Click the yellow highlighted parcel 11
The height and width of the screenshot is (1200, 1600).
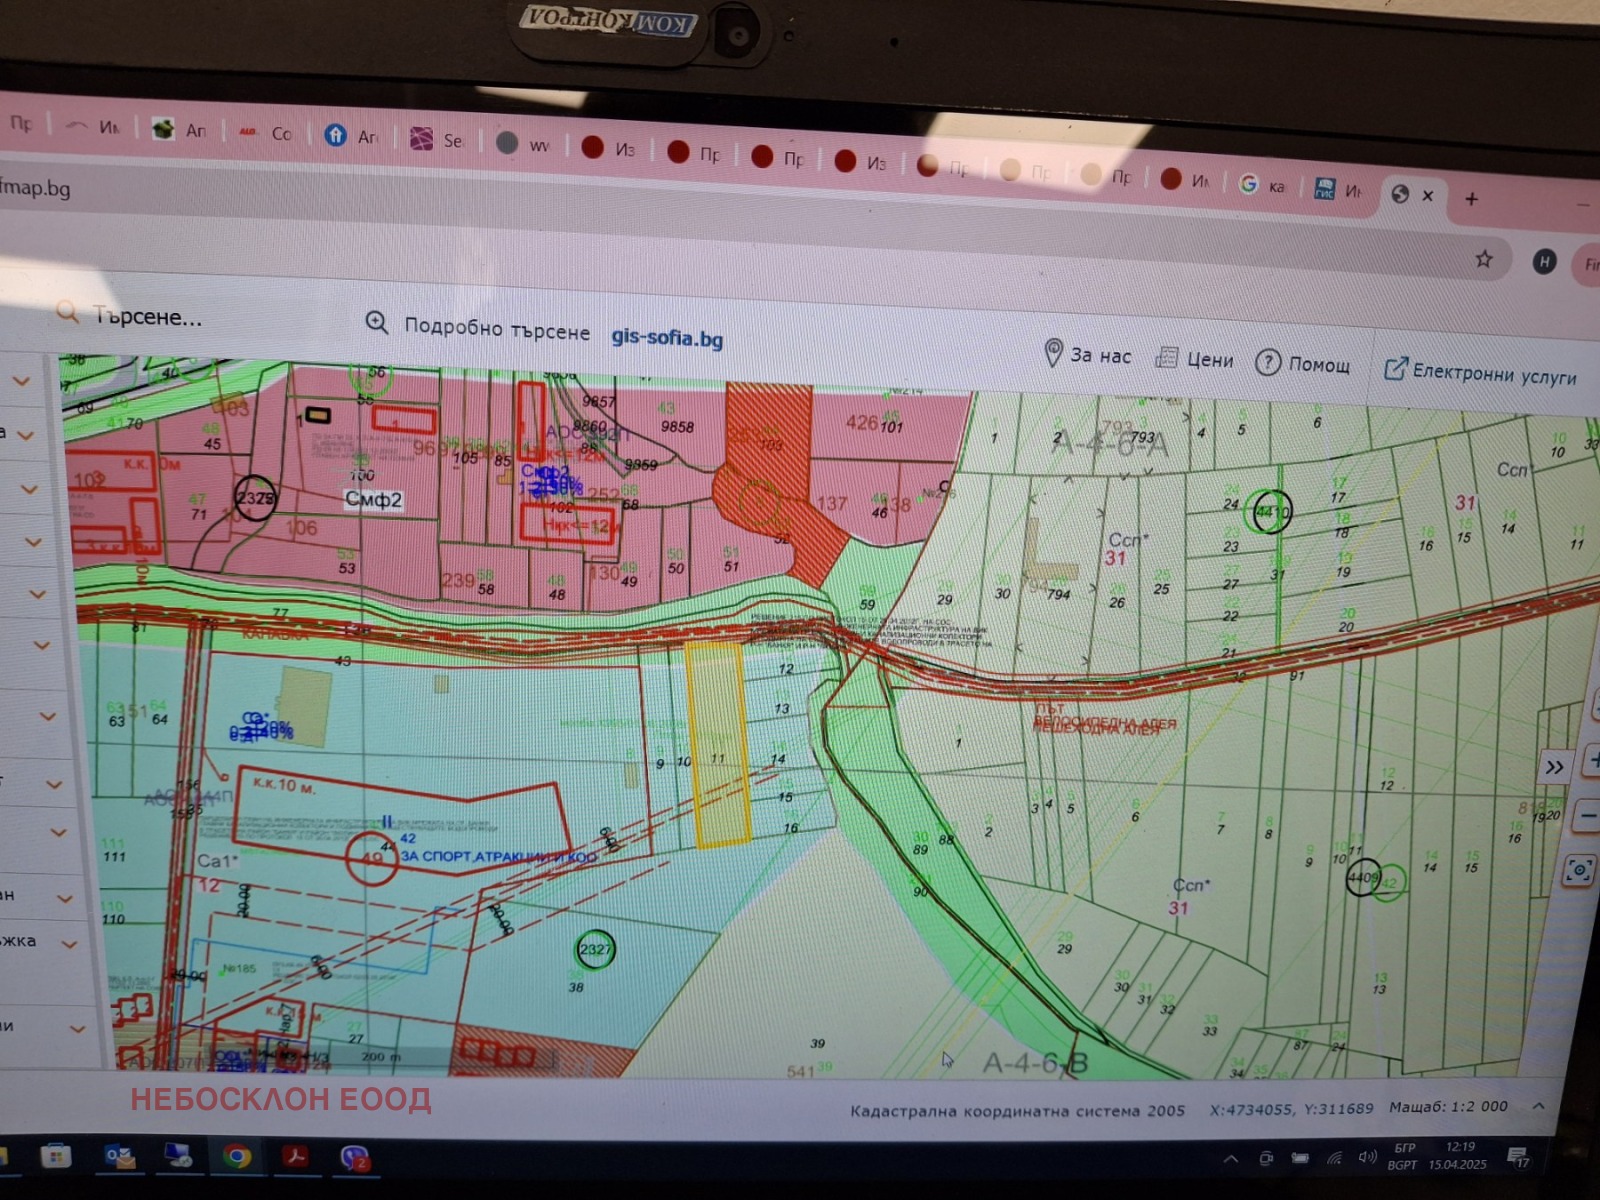(x=717, y=745)
